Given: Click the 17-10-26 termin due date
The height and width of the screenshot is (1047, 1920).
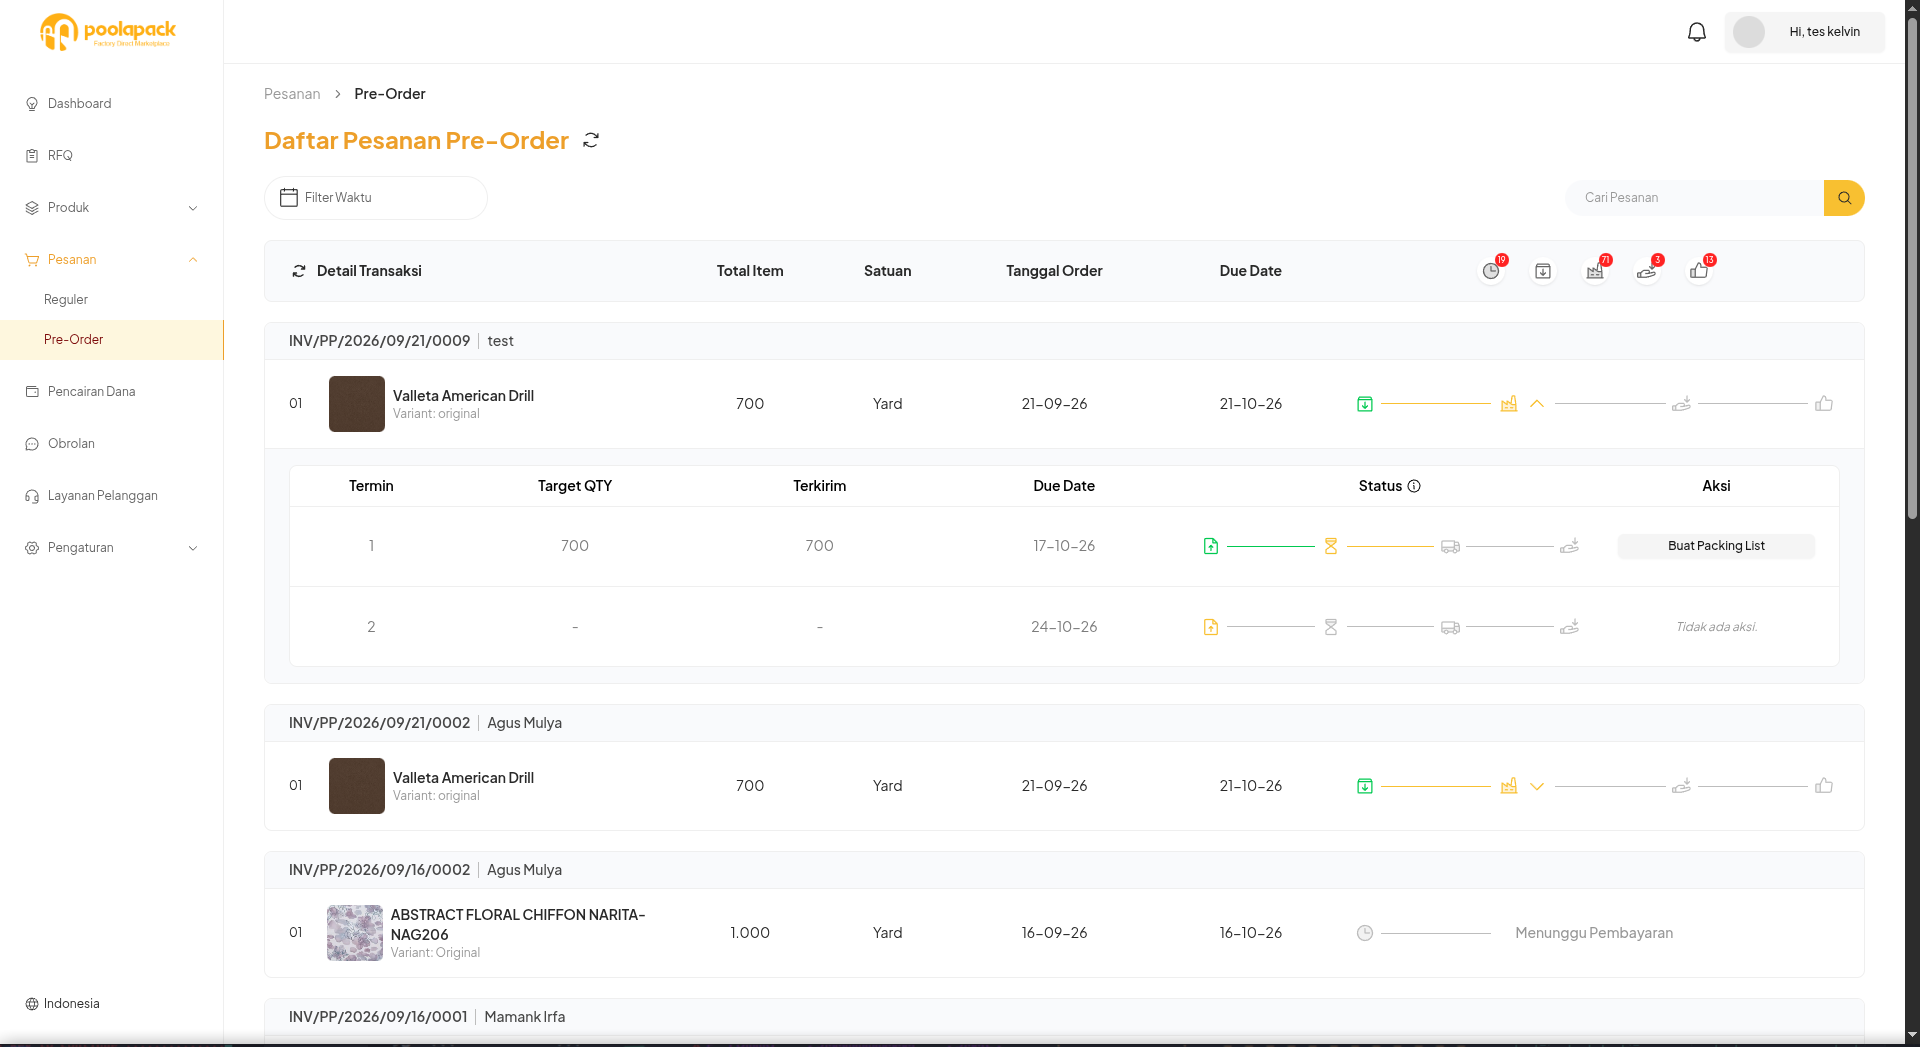Looking at the screenshot, I should pyautogui.click(x=1064, y=546).
